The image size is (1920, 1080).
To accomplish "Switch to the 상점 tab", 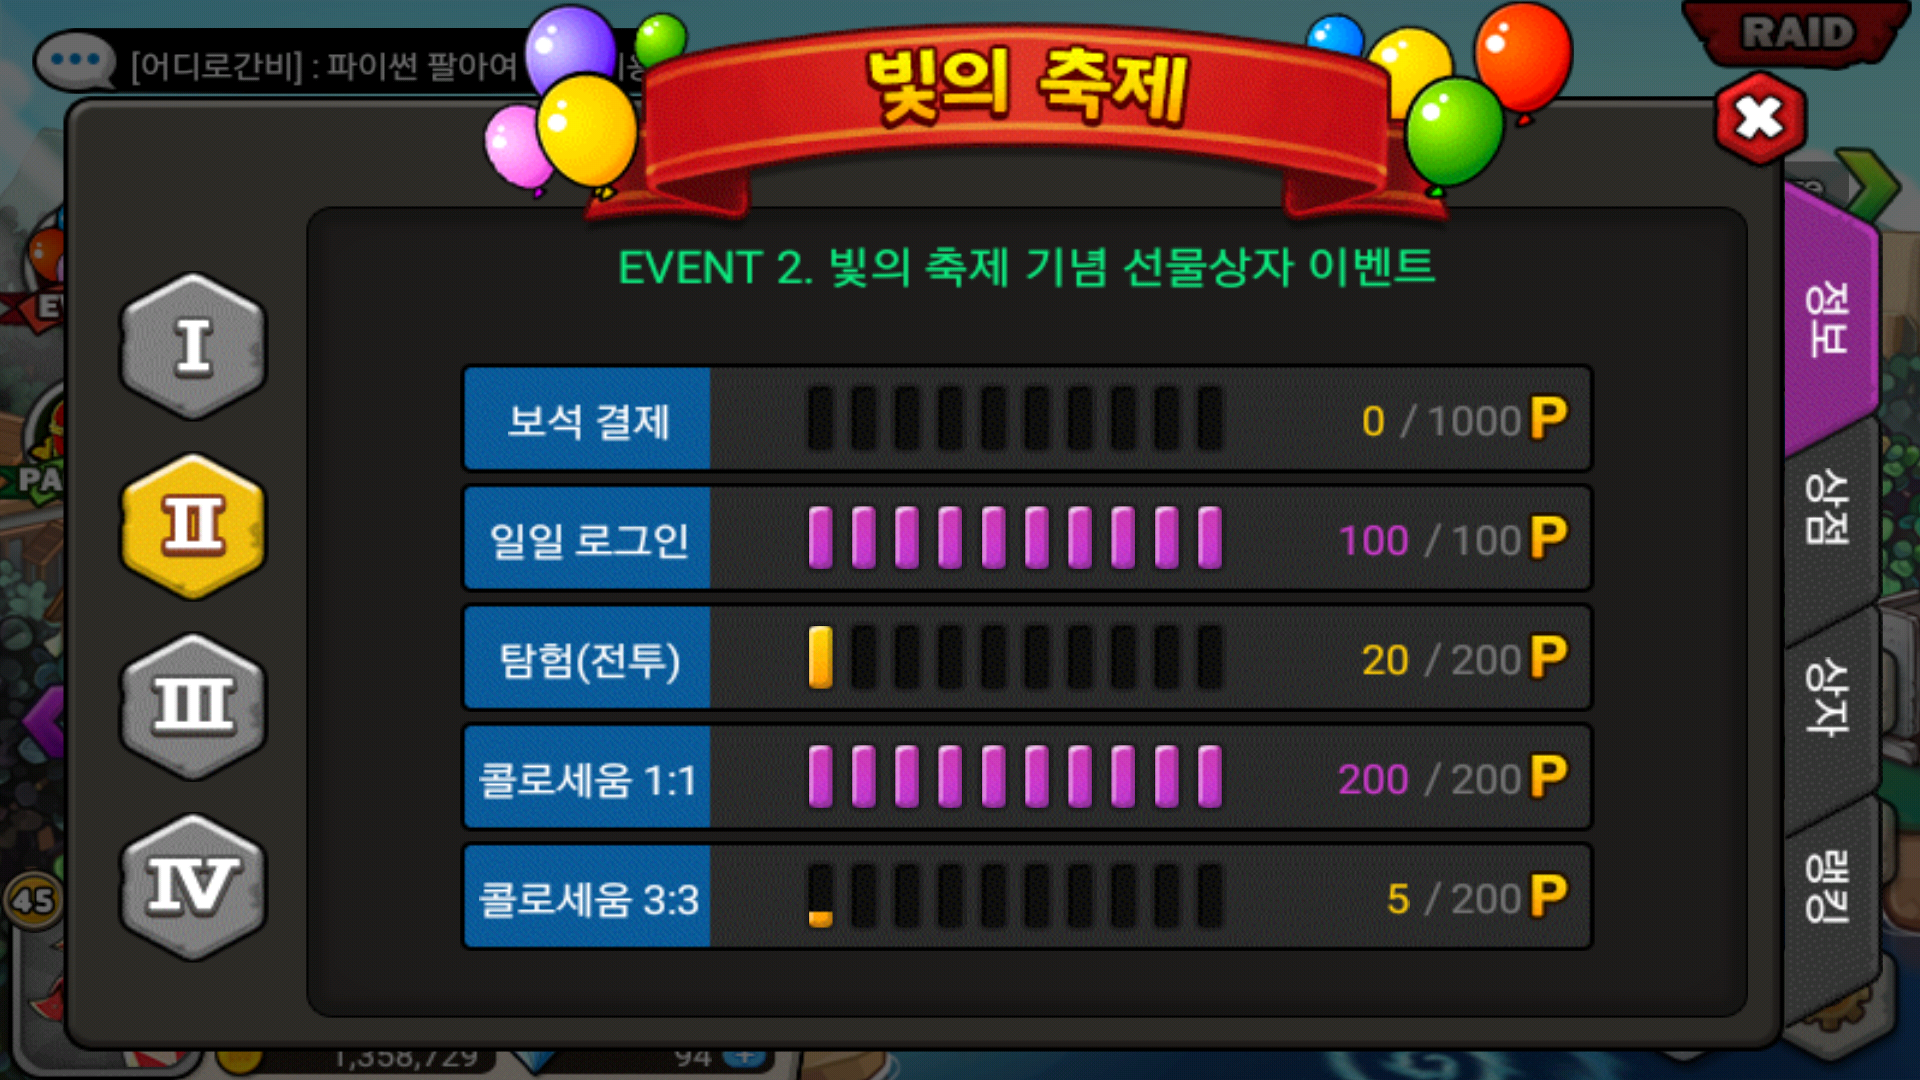I will (1828, 508).
